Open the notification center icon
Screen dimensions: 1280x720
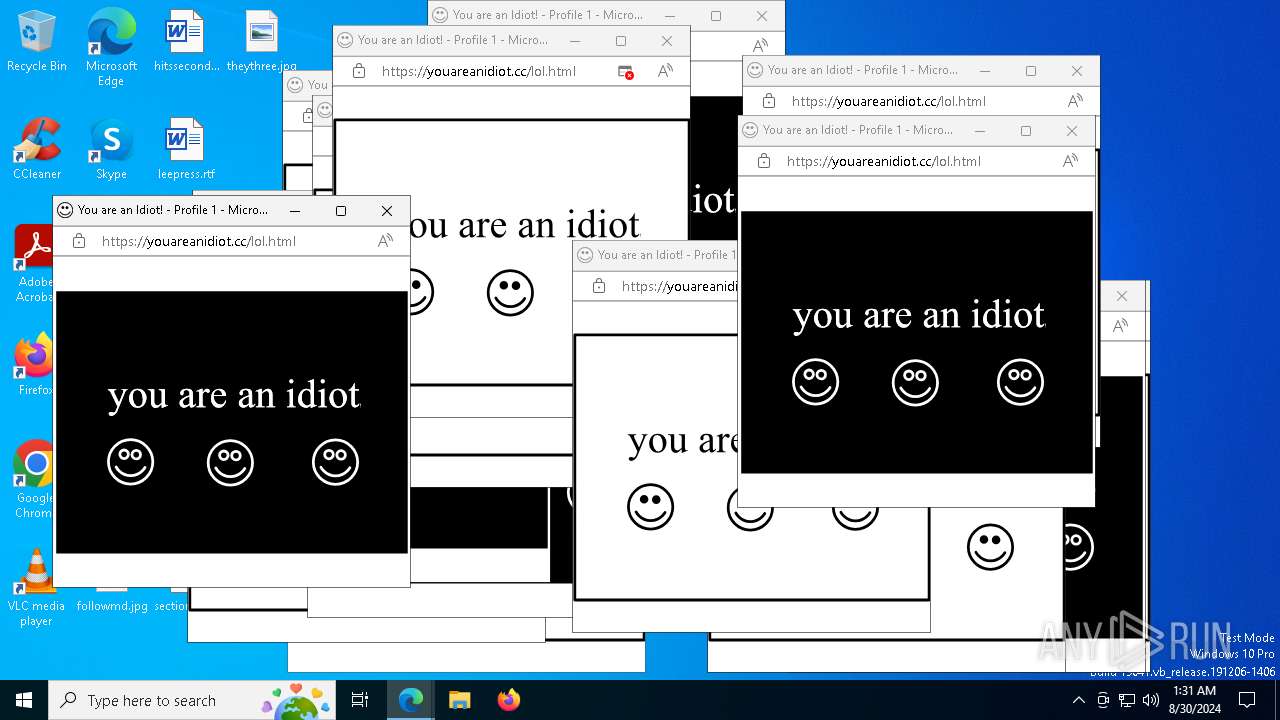click(x=1247, y=700)
